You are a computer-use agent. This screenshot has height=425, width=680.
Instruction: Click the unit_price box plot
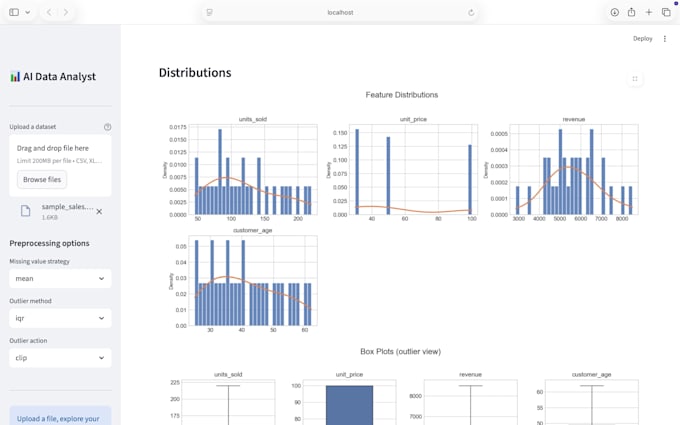coord(349,402)
